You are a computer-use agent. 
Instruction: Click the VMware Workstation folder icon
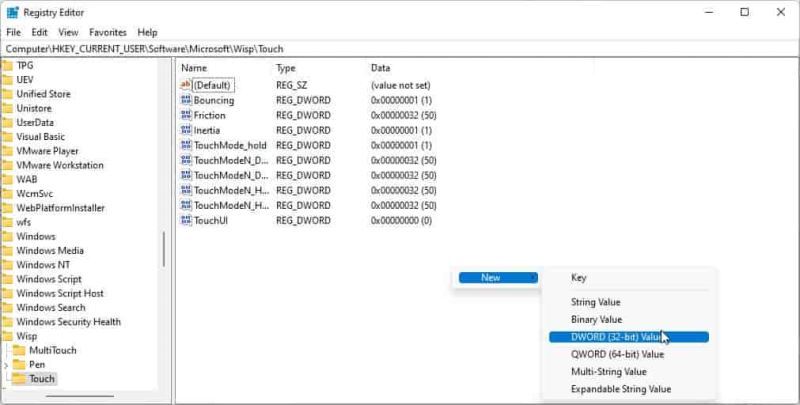tap(7, 165)
